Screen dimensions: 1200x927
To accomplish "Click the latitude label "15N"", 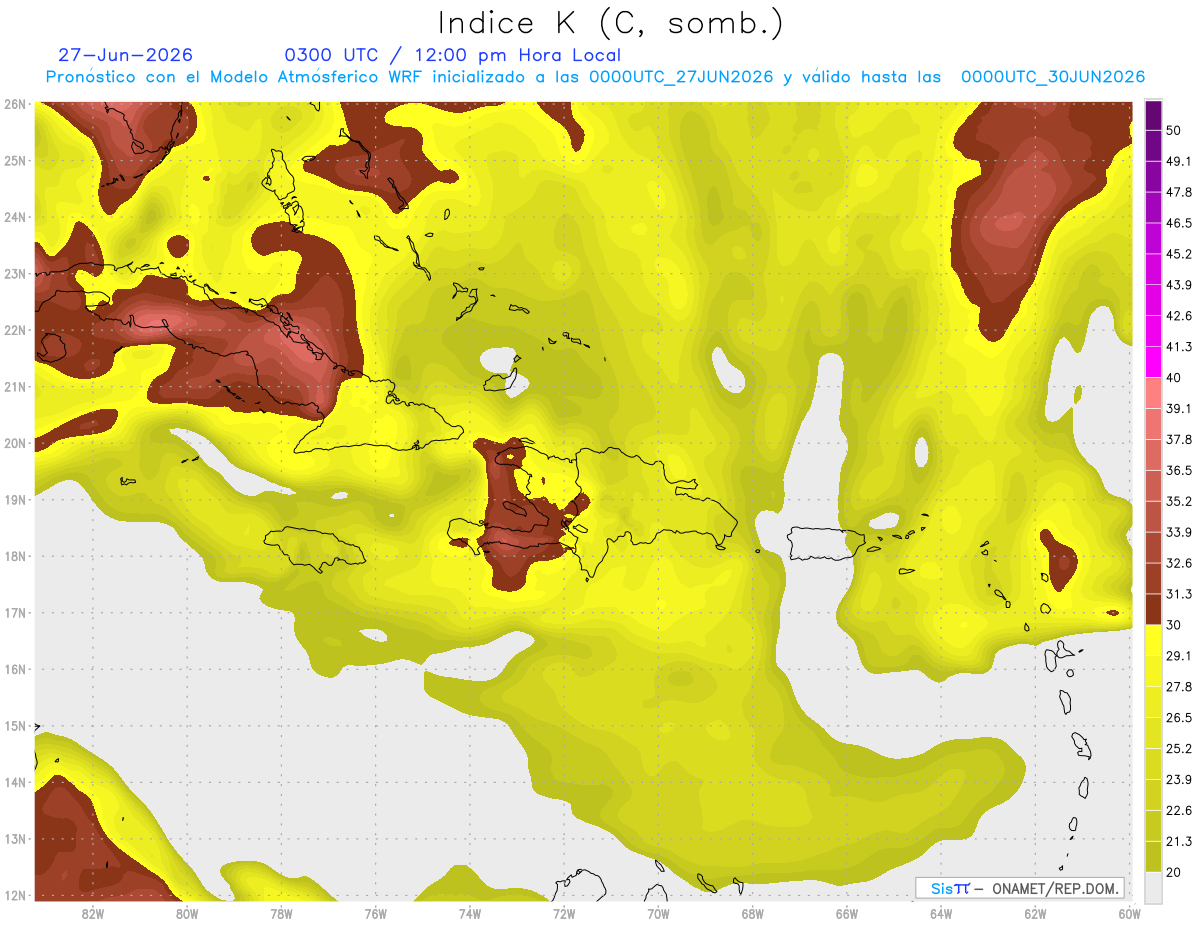I will (15, 725).
